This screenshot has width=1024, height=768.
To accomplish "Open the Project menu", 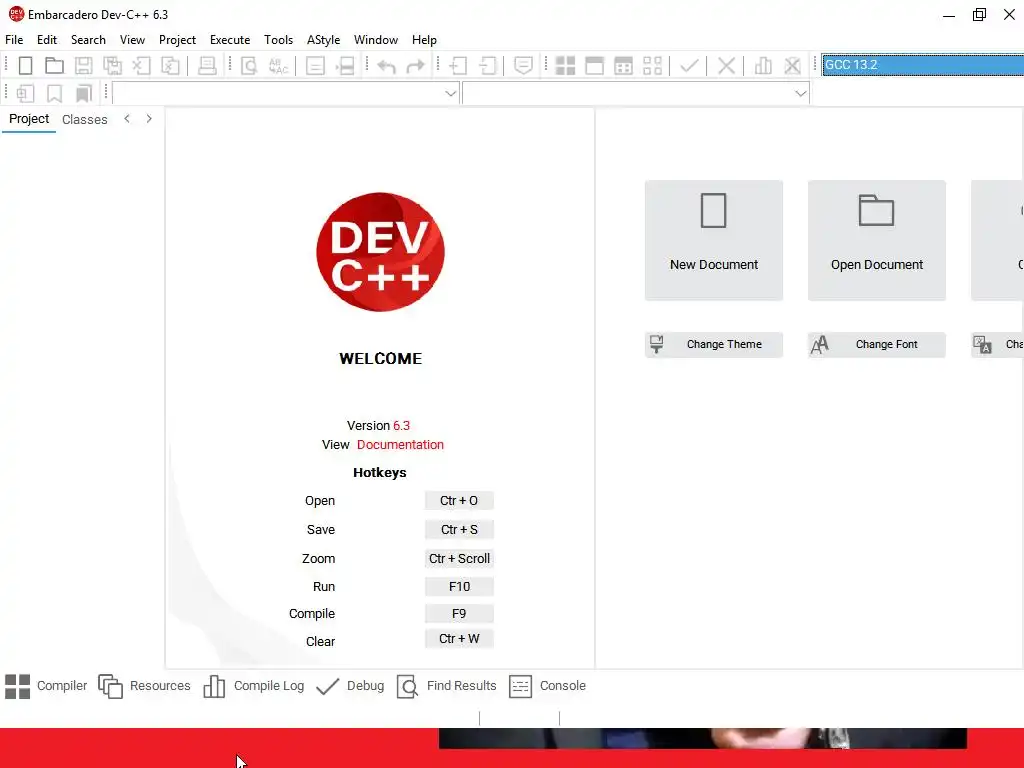I will click(x=178, y=40).
